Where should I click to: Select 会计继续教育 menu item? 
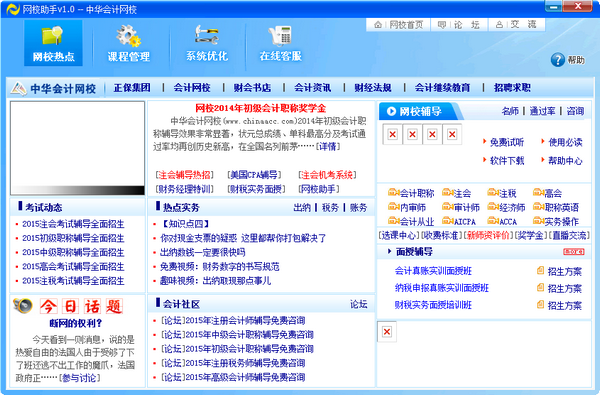[442, 88]
